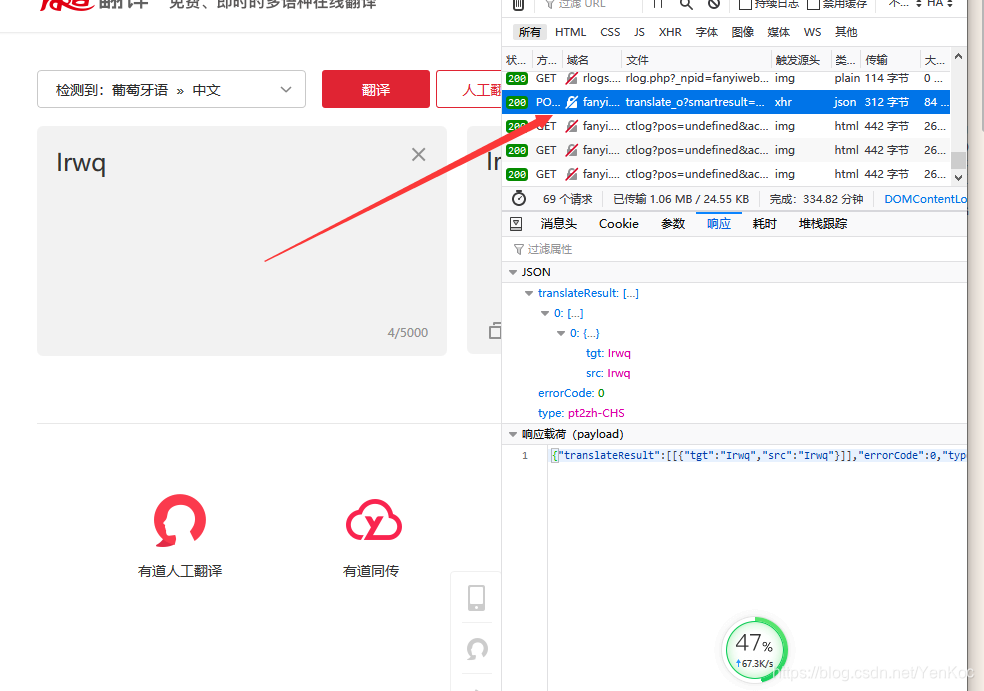Viewport: 984px width, 691px height.
Task: Collapse the 响应载荷 (payload) section
Action: [x=513, y=434]
